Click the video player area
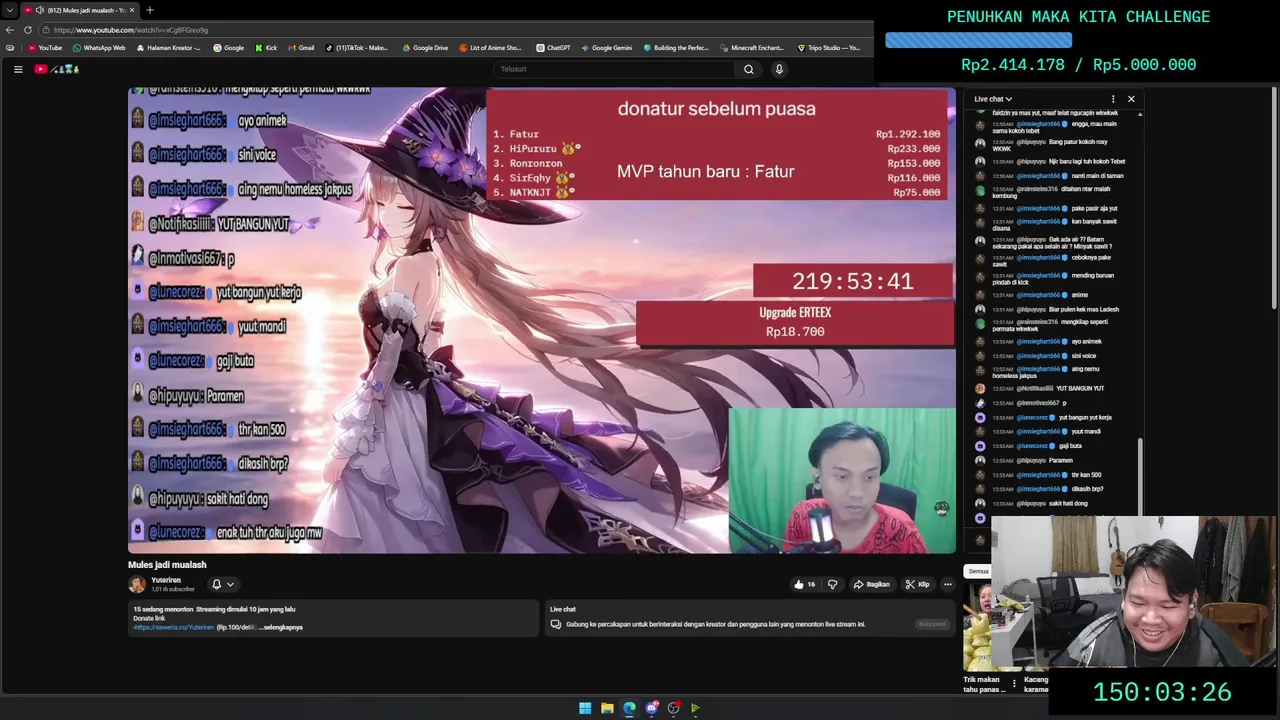1280x720 pixels. click(541, 320)
